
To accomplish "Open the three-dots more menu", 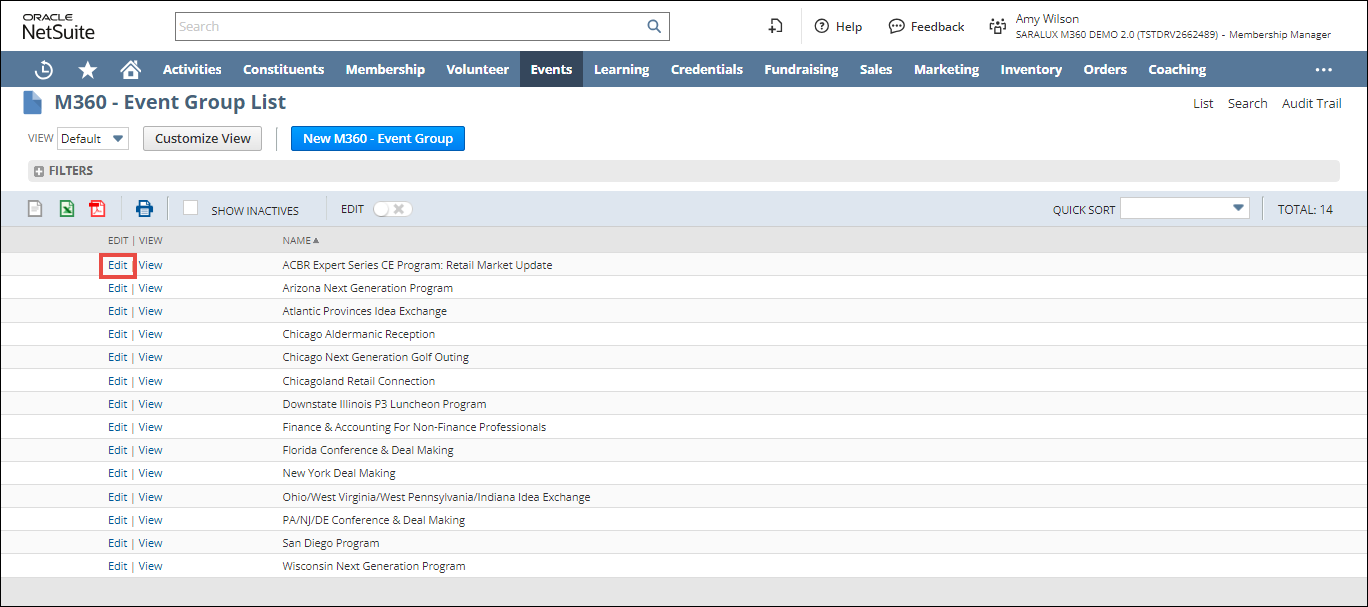I will (x=1323, y=70).
